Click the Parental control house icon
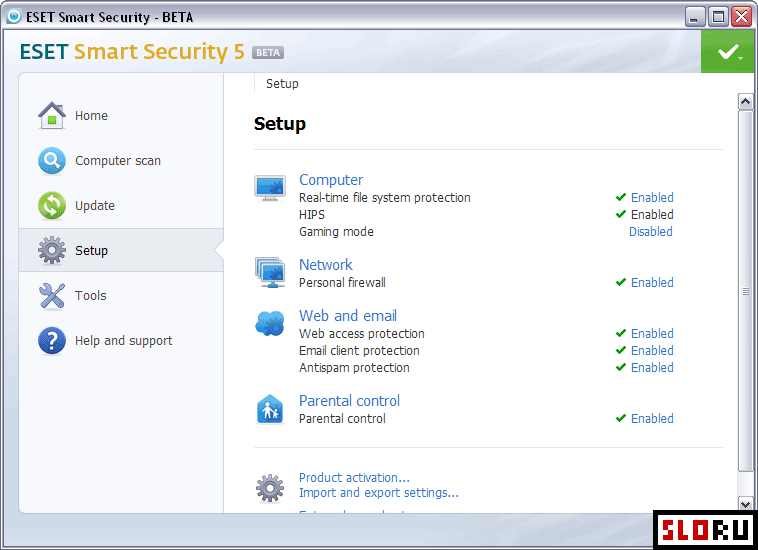This screenshot has width=758, height=550. 270,409
